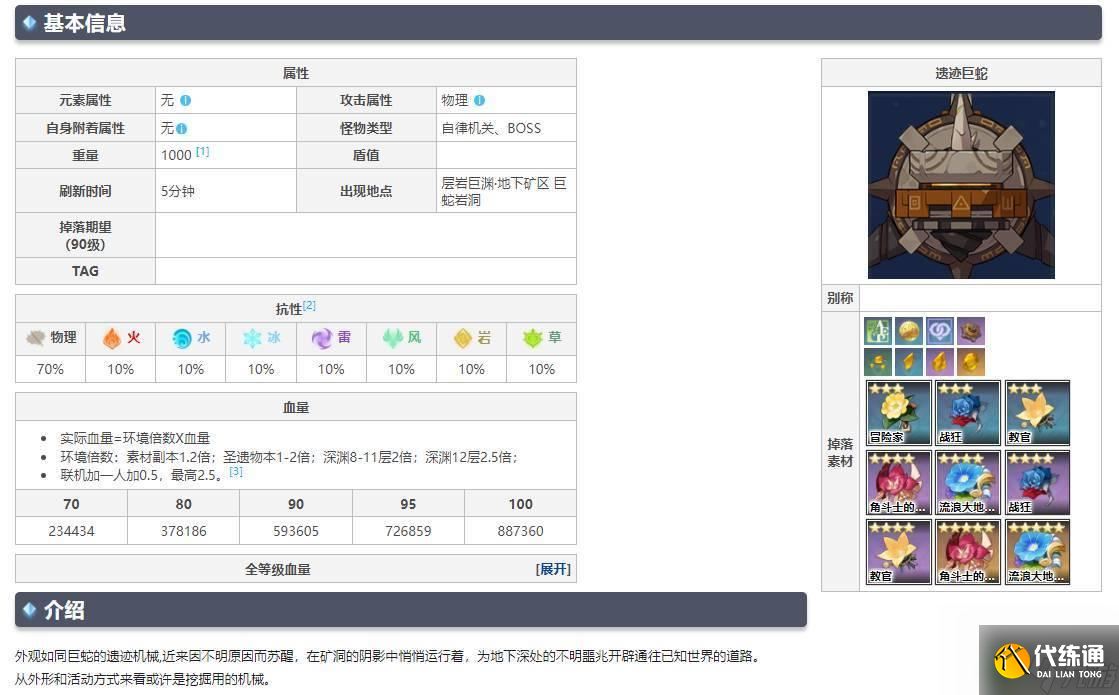Open footnote [1] next to weight 1000

coord(203,151)
